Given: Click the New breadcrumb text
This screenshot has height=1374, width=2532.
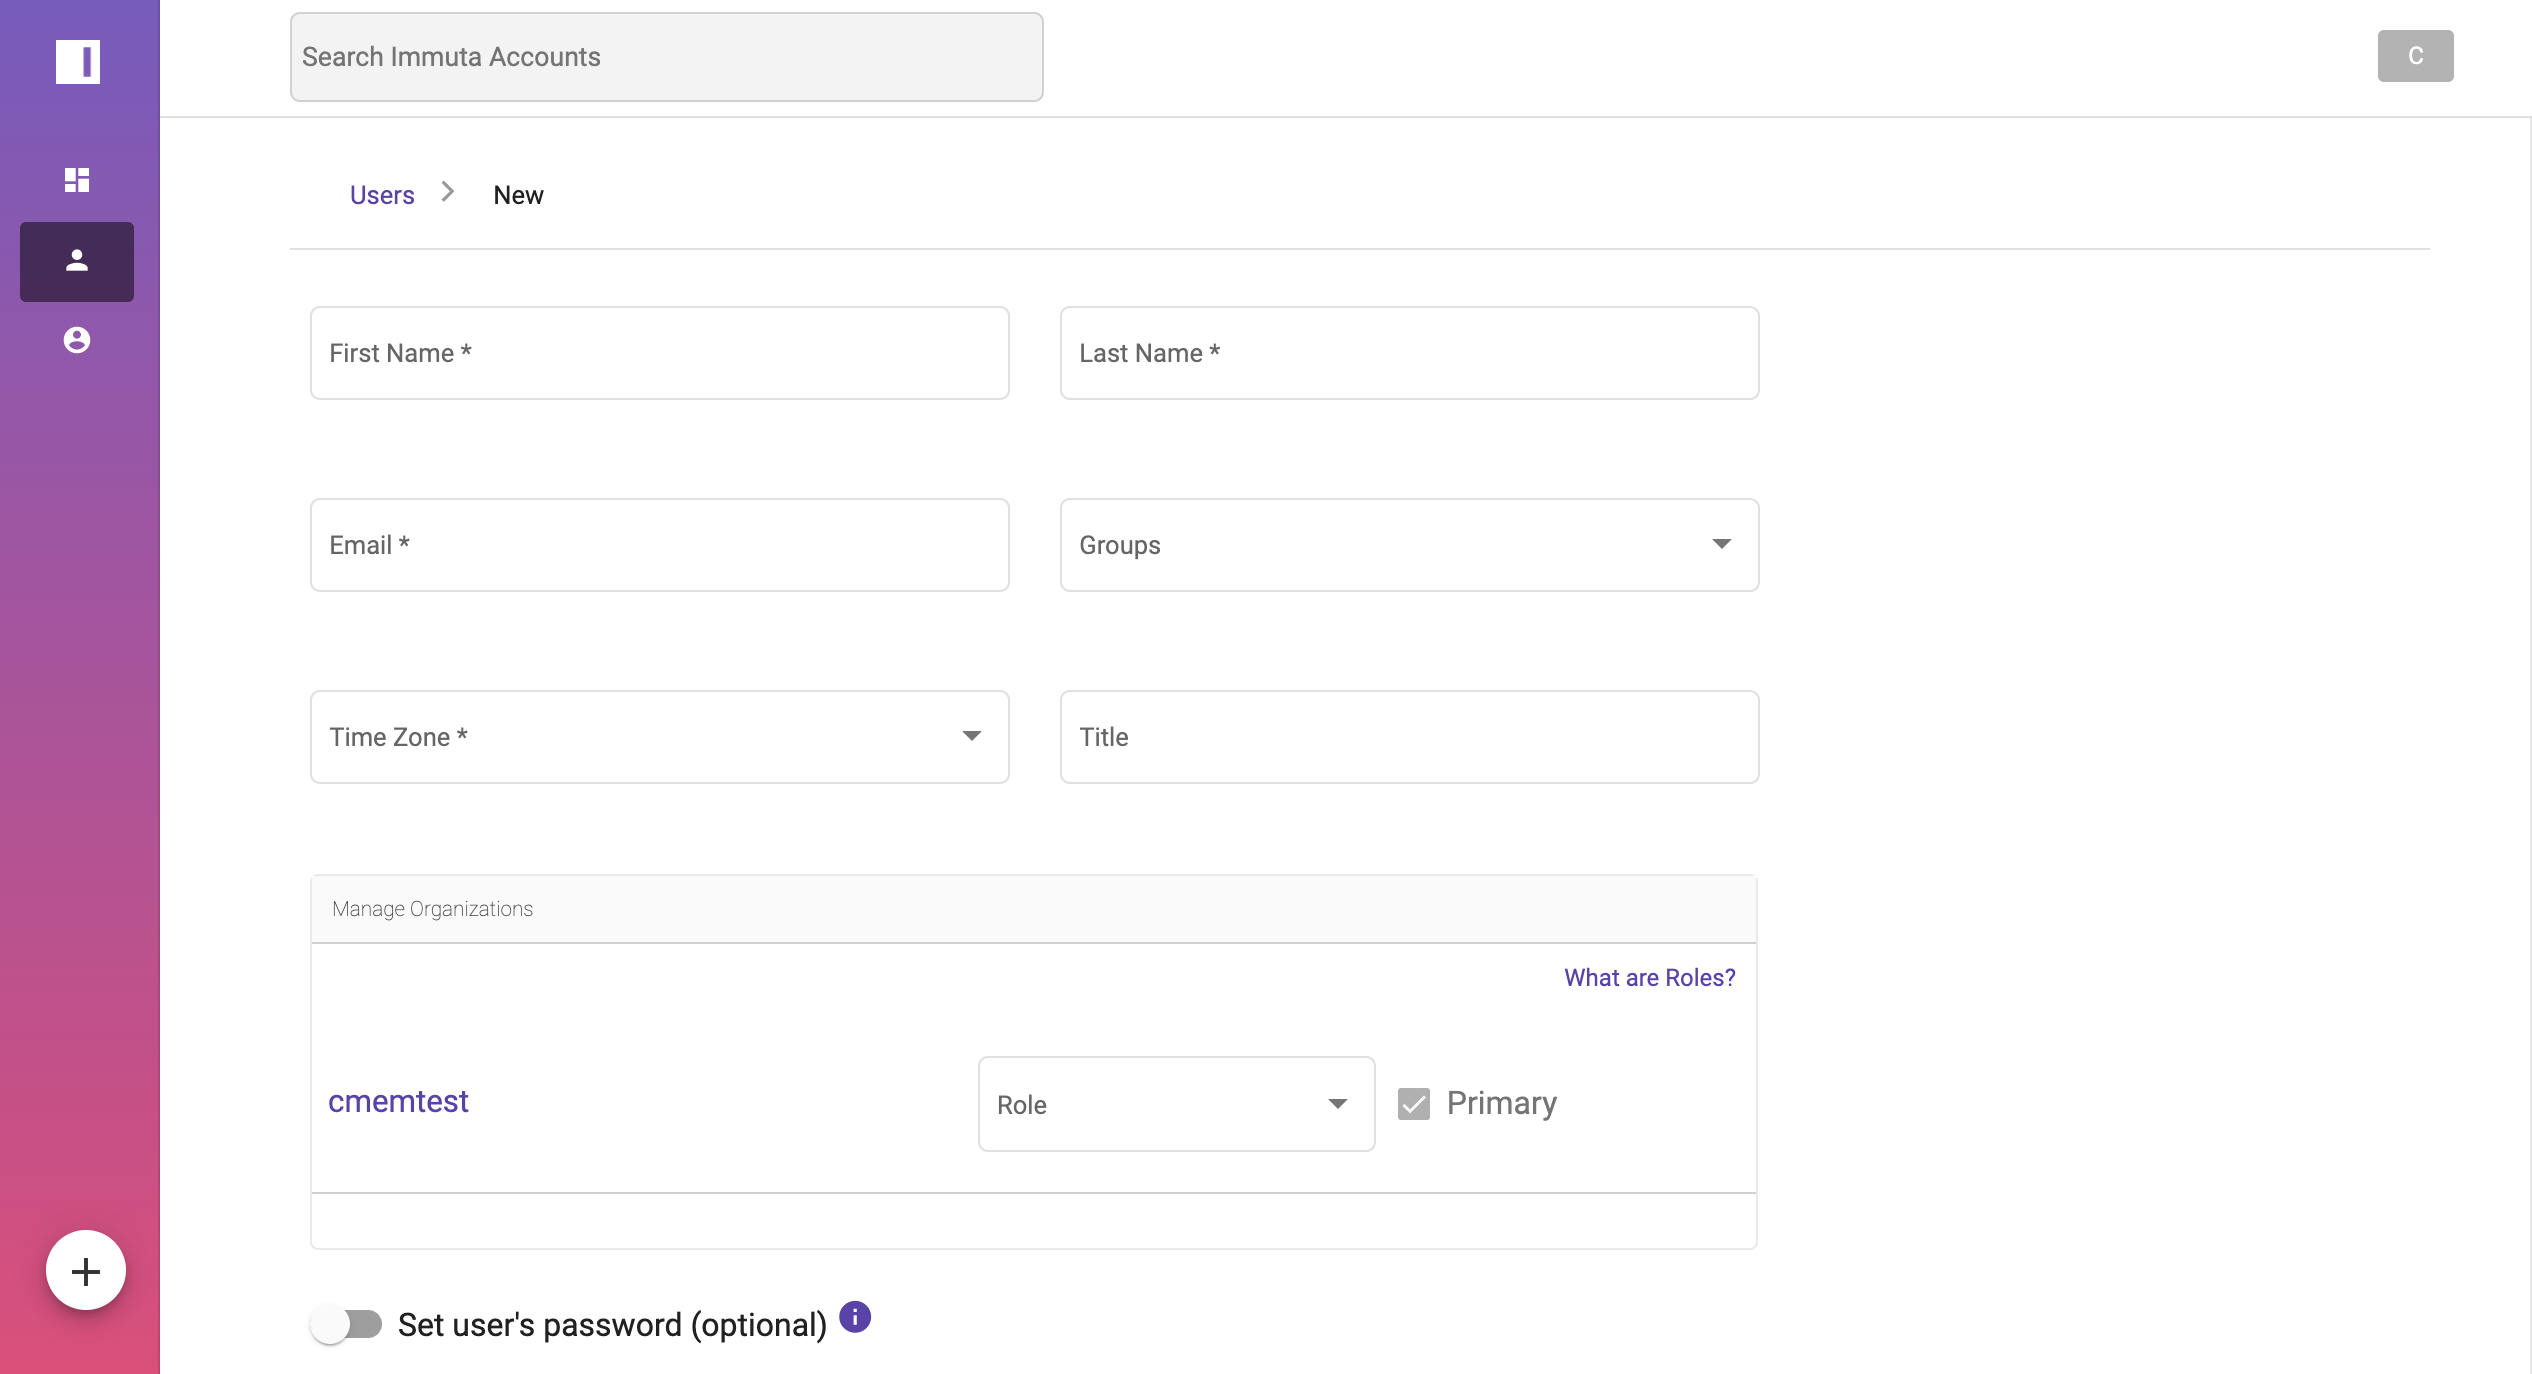Looking at the screenshot, I should (518, 195).
